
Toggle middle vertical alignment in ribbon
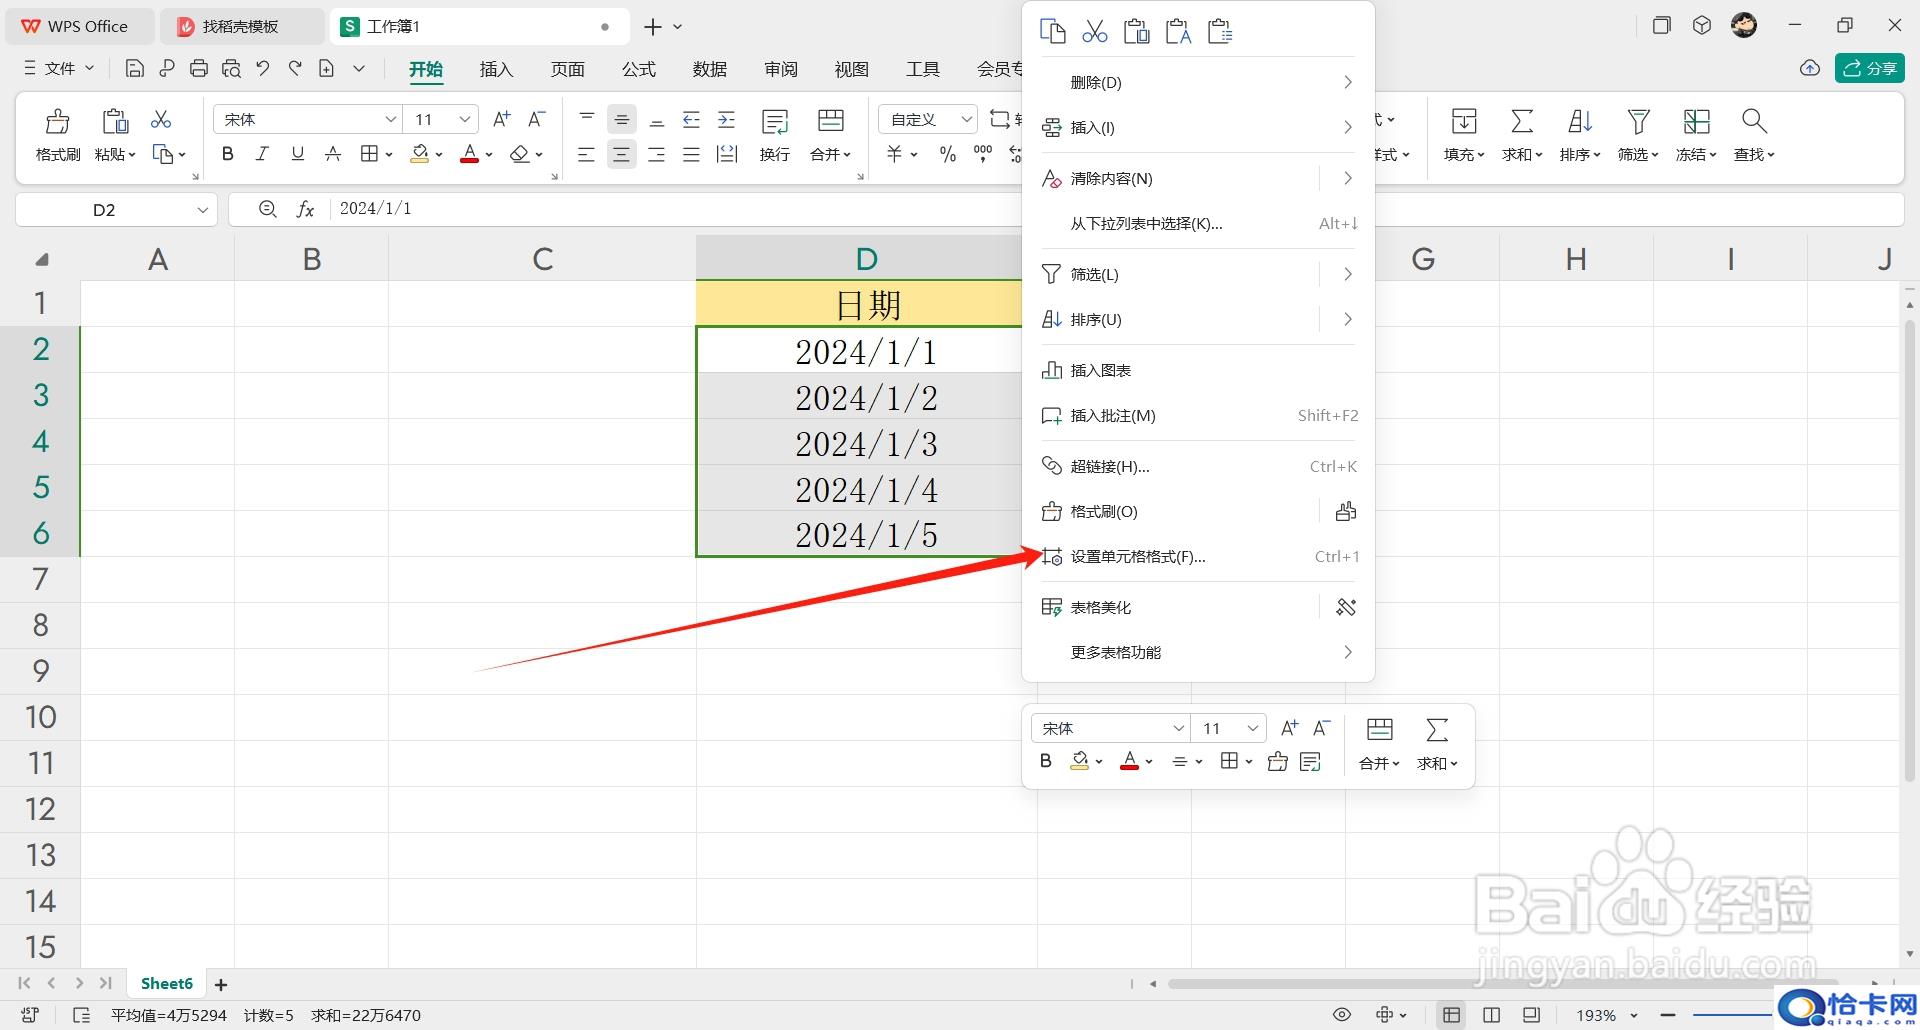point(621,120)
